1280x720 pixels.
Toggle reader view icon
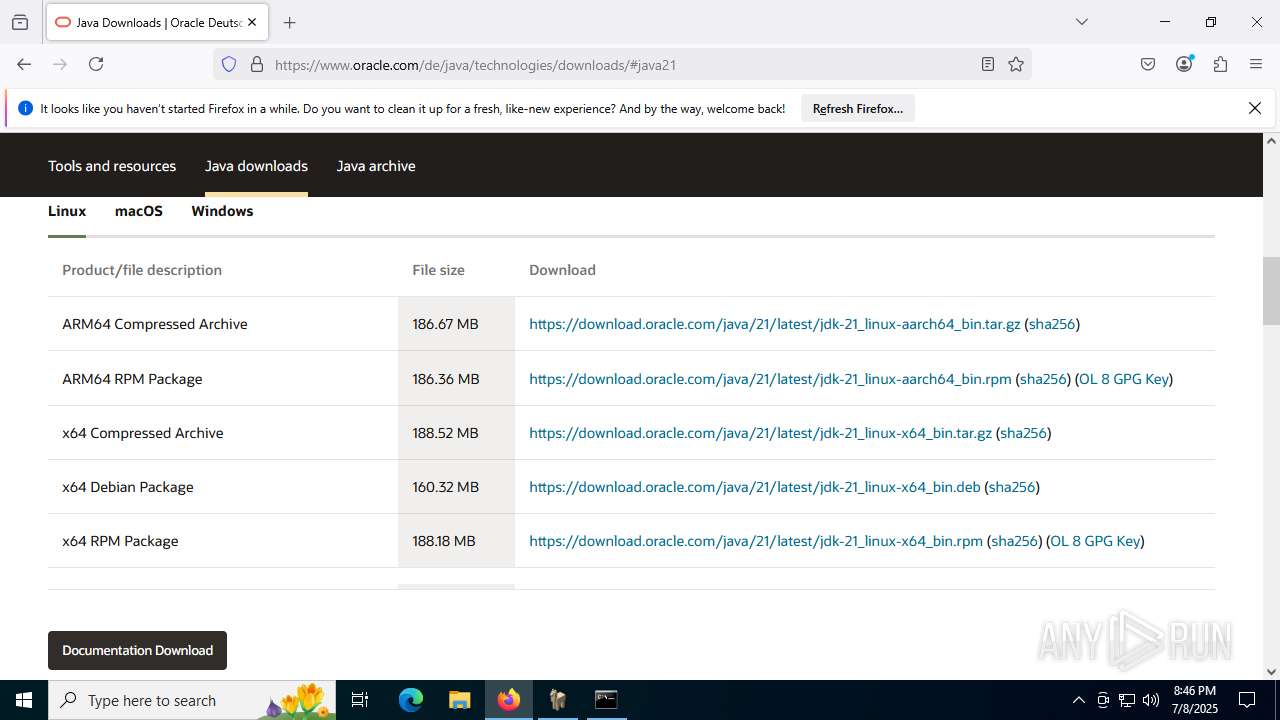988,64
